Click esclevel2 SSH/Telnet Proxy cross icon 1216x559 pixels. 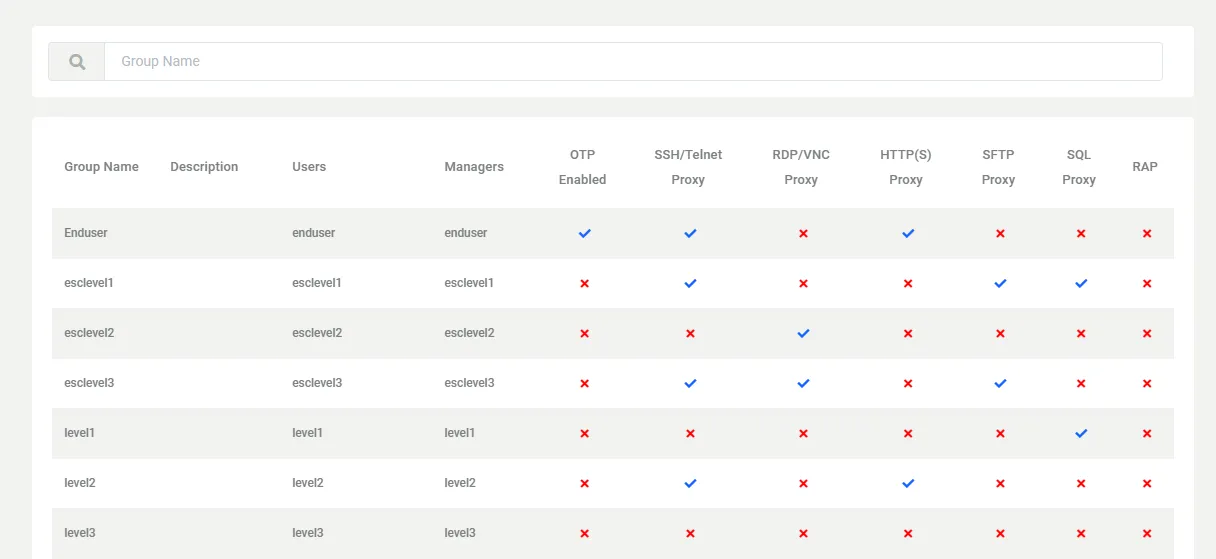(690, 333)
